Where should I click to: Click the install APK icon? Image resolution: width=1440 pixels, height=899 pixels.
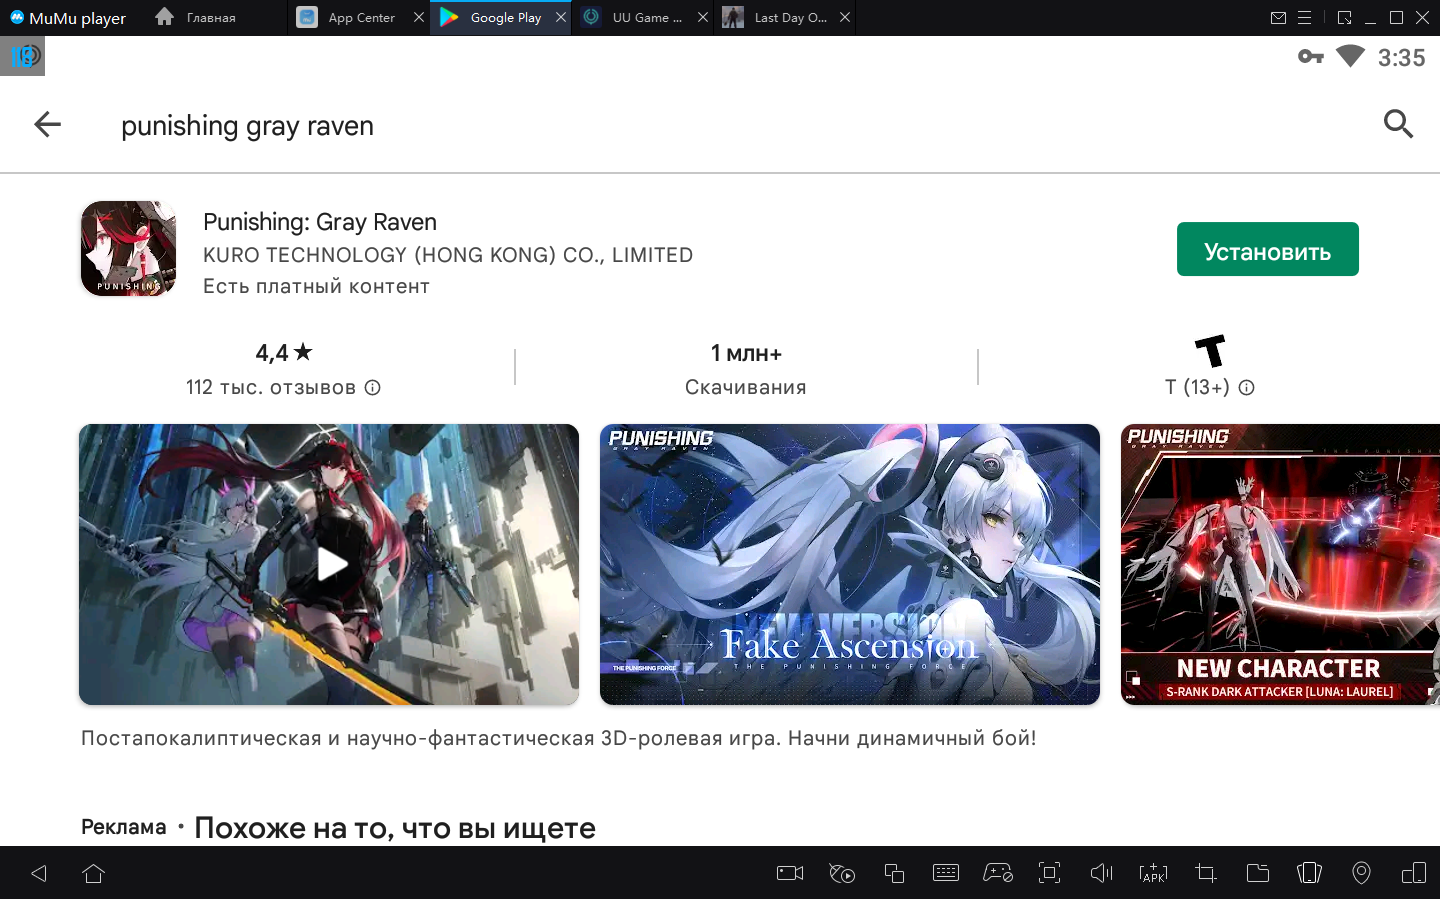pos(1153,873)
